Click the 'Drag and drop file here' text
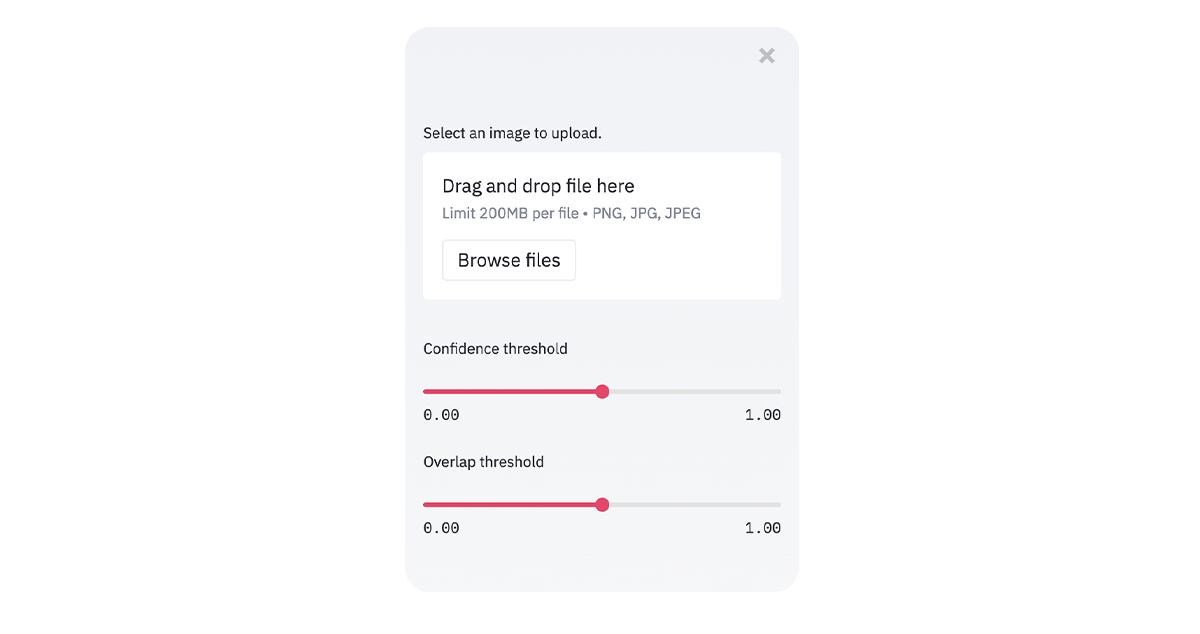1200x634 pixels. click(x=538, y=186)
